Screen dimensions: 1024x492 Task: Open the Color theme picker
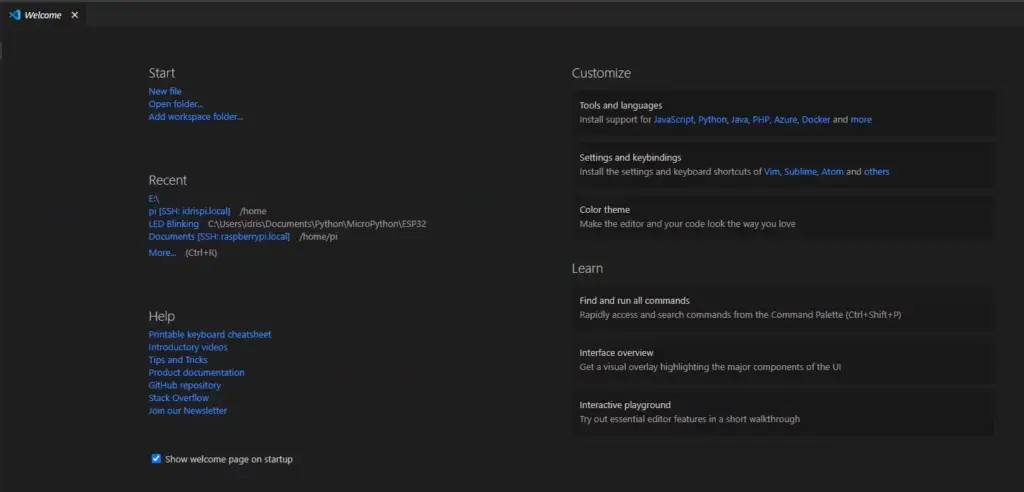784,217
